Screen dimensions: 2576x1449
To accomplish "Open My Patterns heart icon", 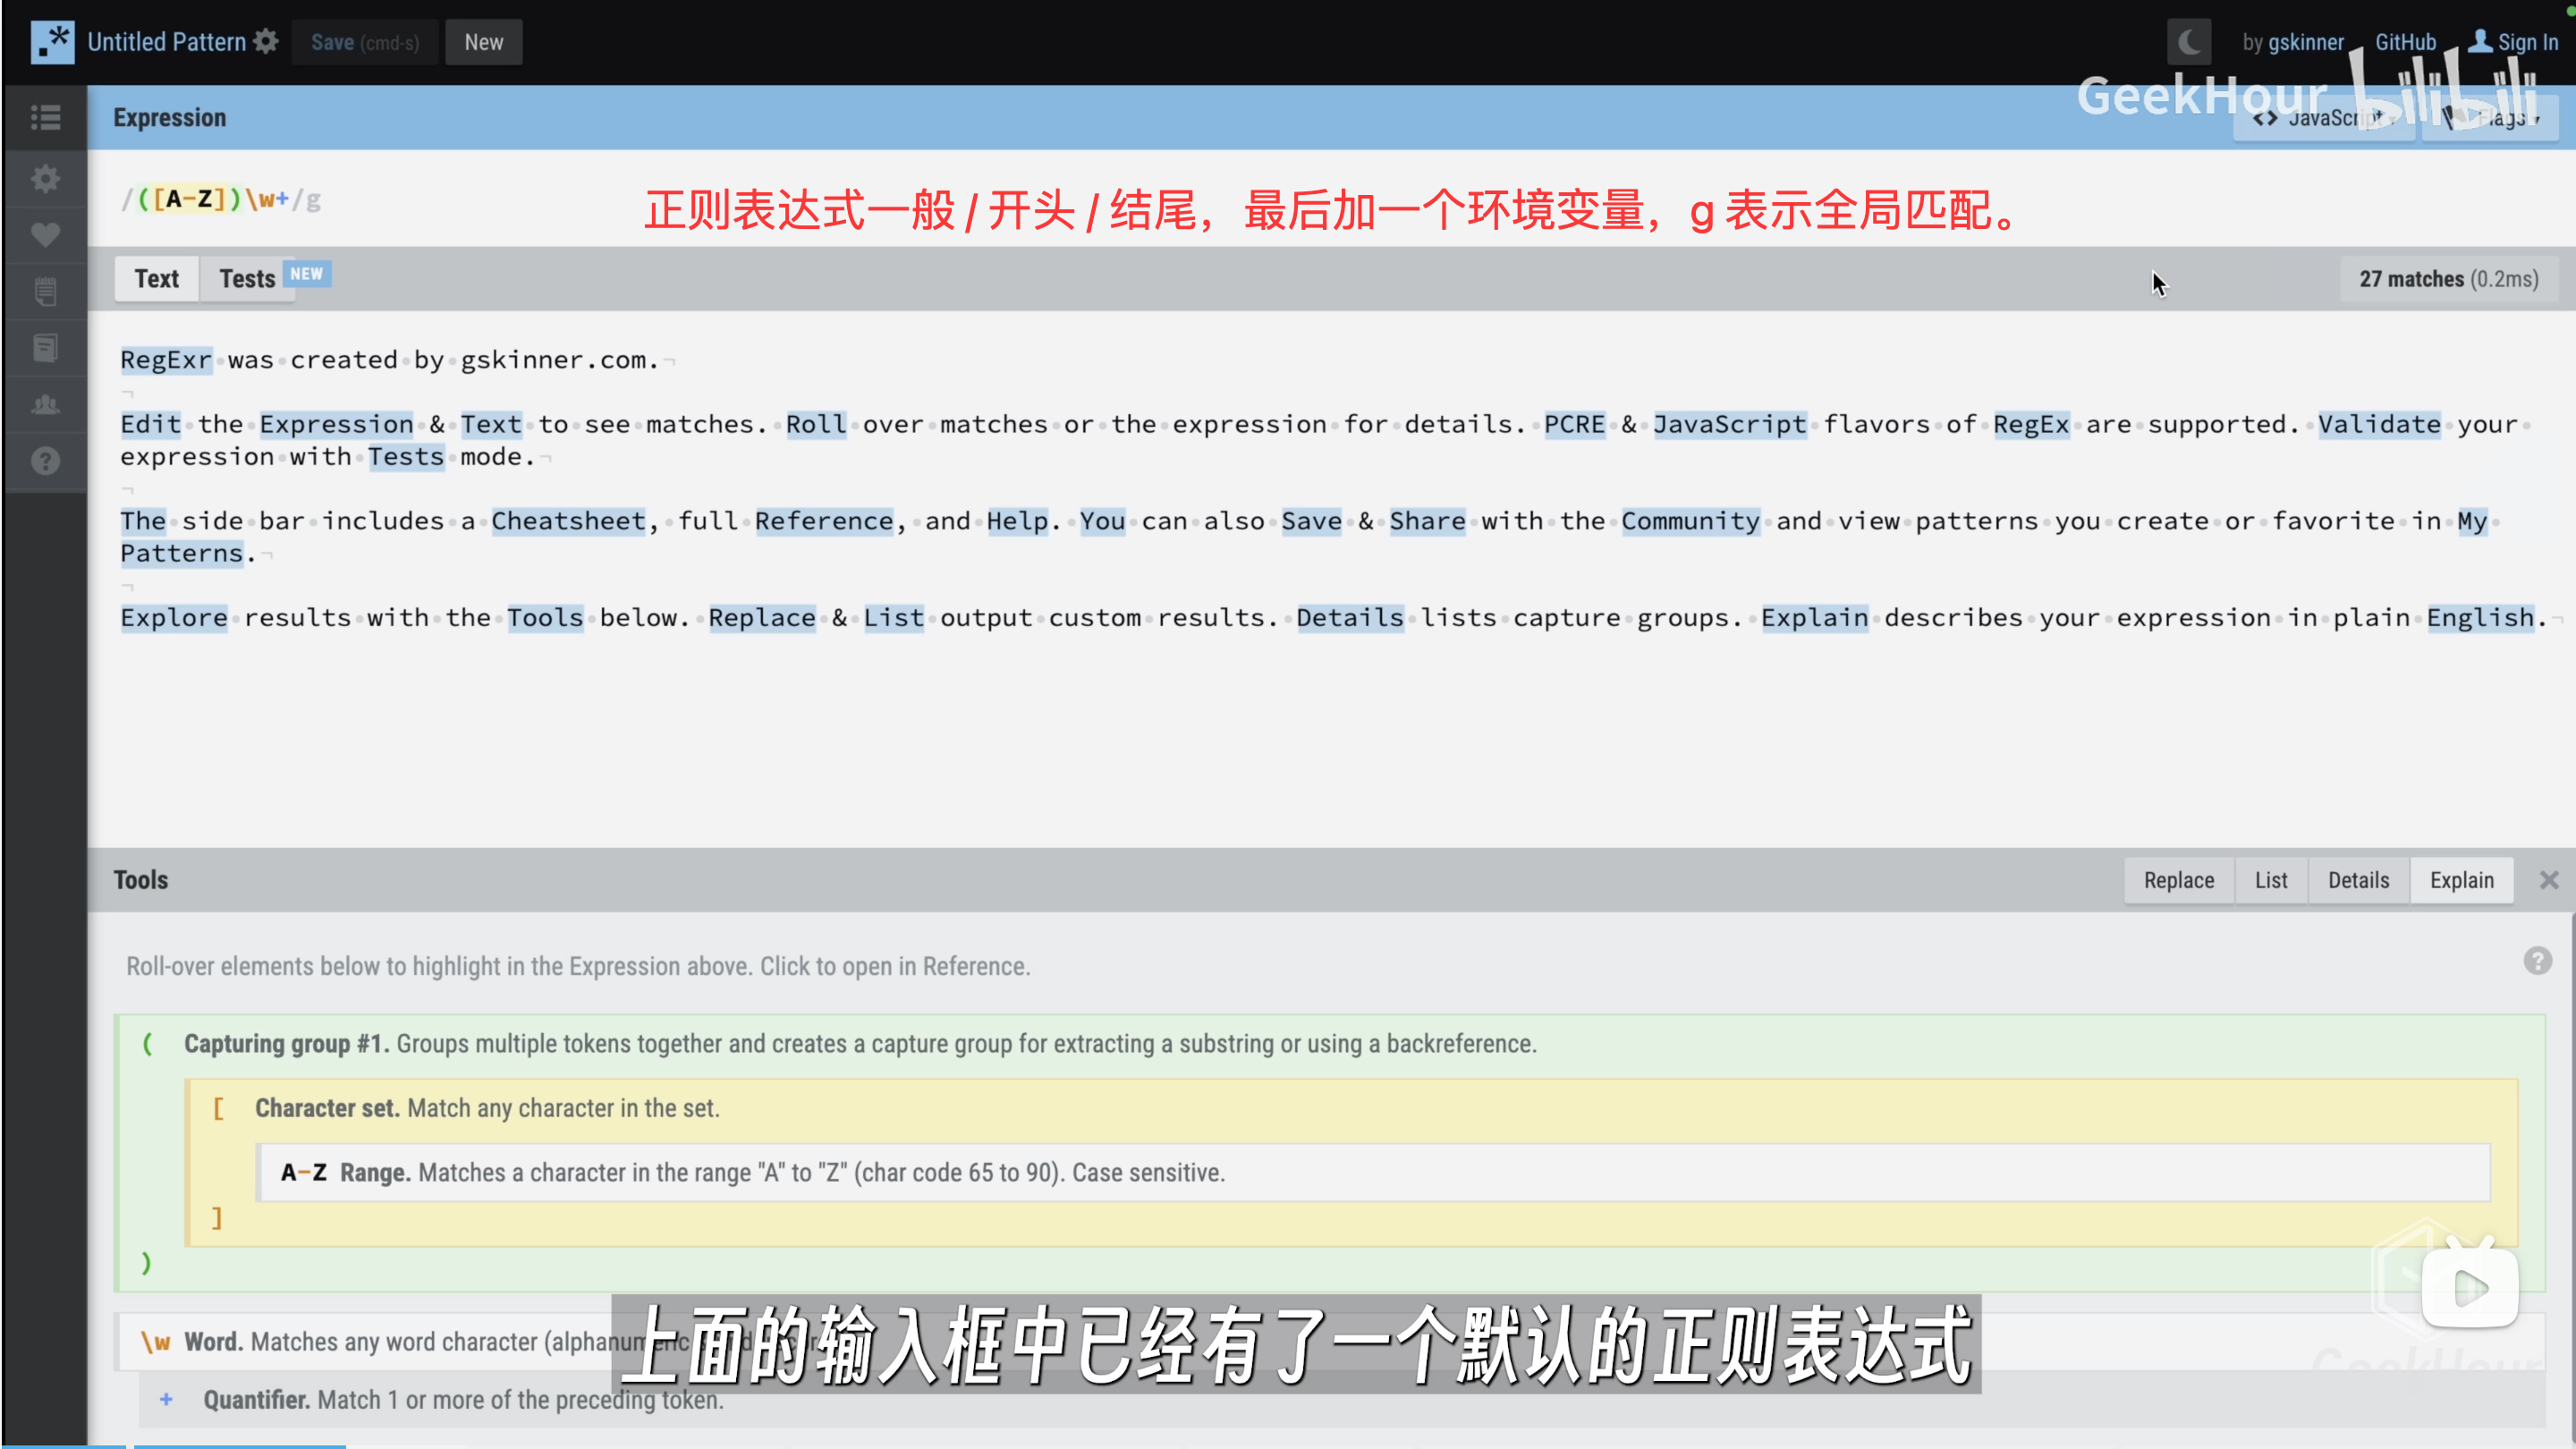I will click(45, 235).
